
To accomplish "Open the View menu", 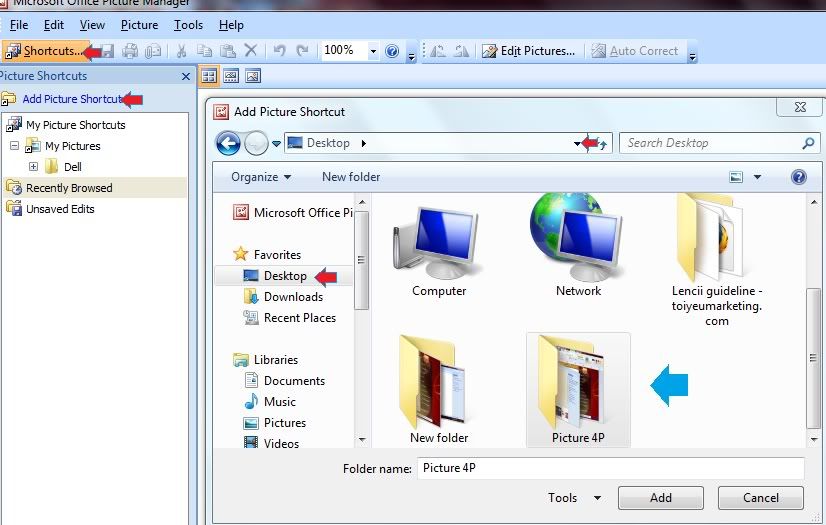I will [92, 25].
